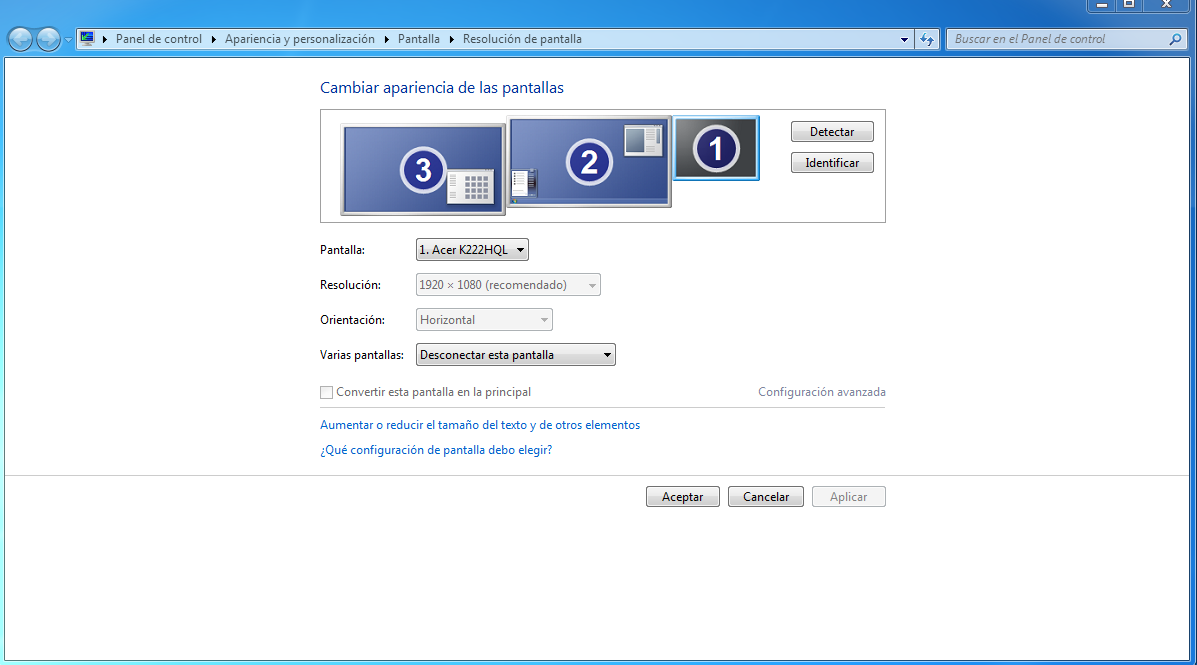
Task: Open the Orientación dropdown showing Horizontal
Action: tap(484, 320)
